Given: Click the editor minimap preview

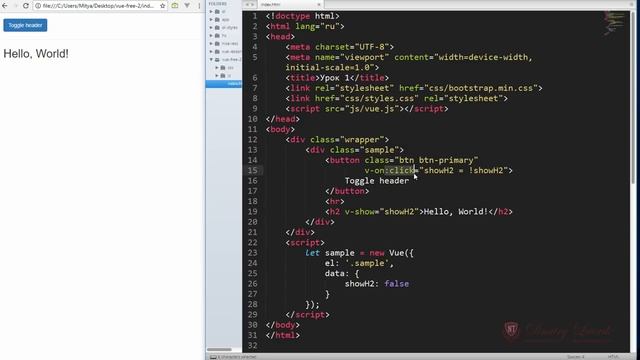Looking at the screenshot, I should 614,22.
